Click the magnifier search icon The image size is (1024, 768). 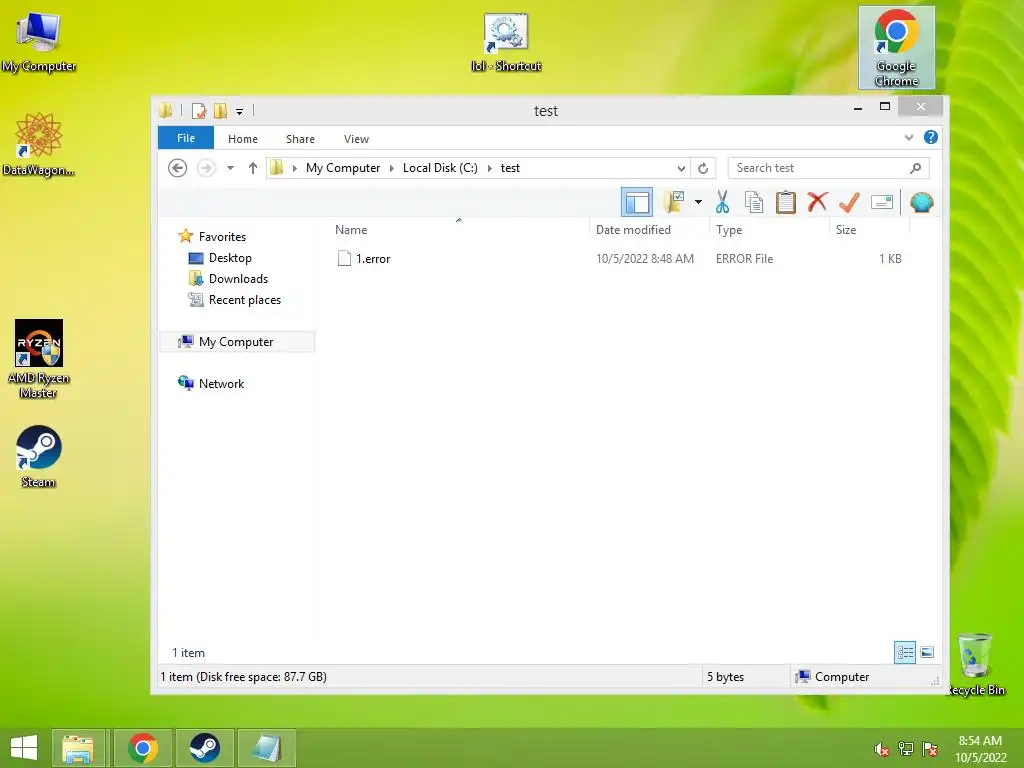click(x=916, y=168)
